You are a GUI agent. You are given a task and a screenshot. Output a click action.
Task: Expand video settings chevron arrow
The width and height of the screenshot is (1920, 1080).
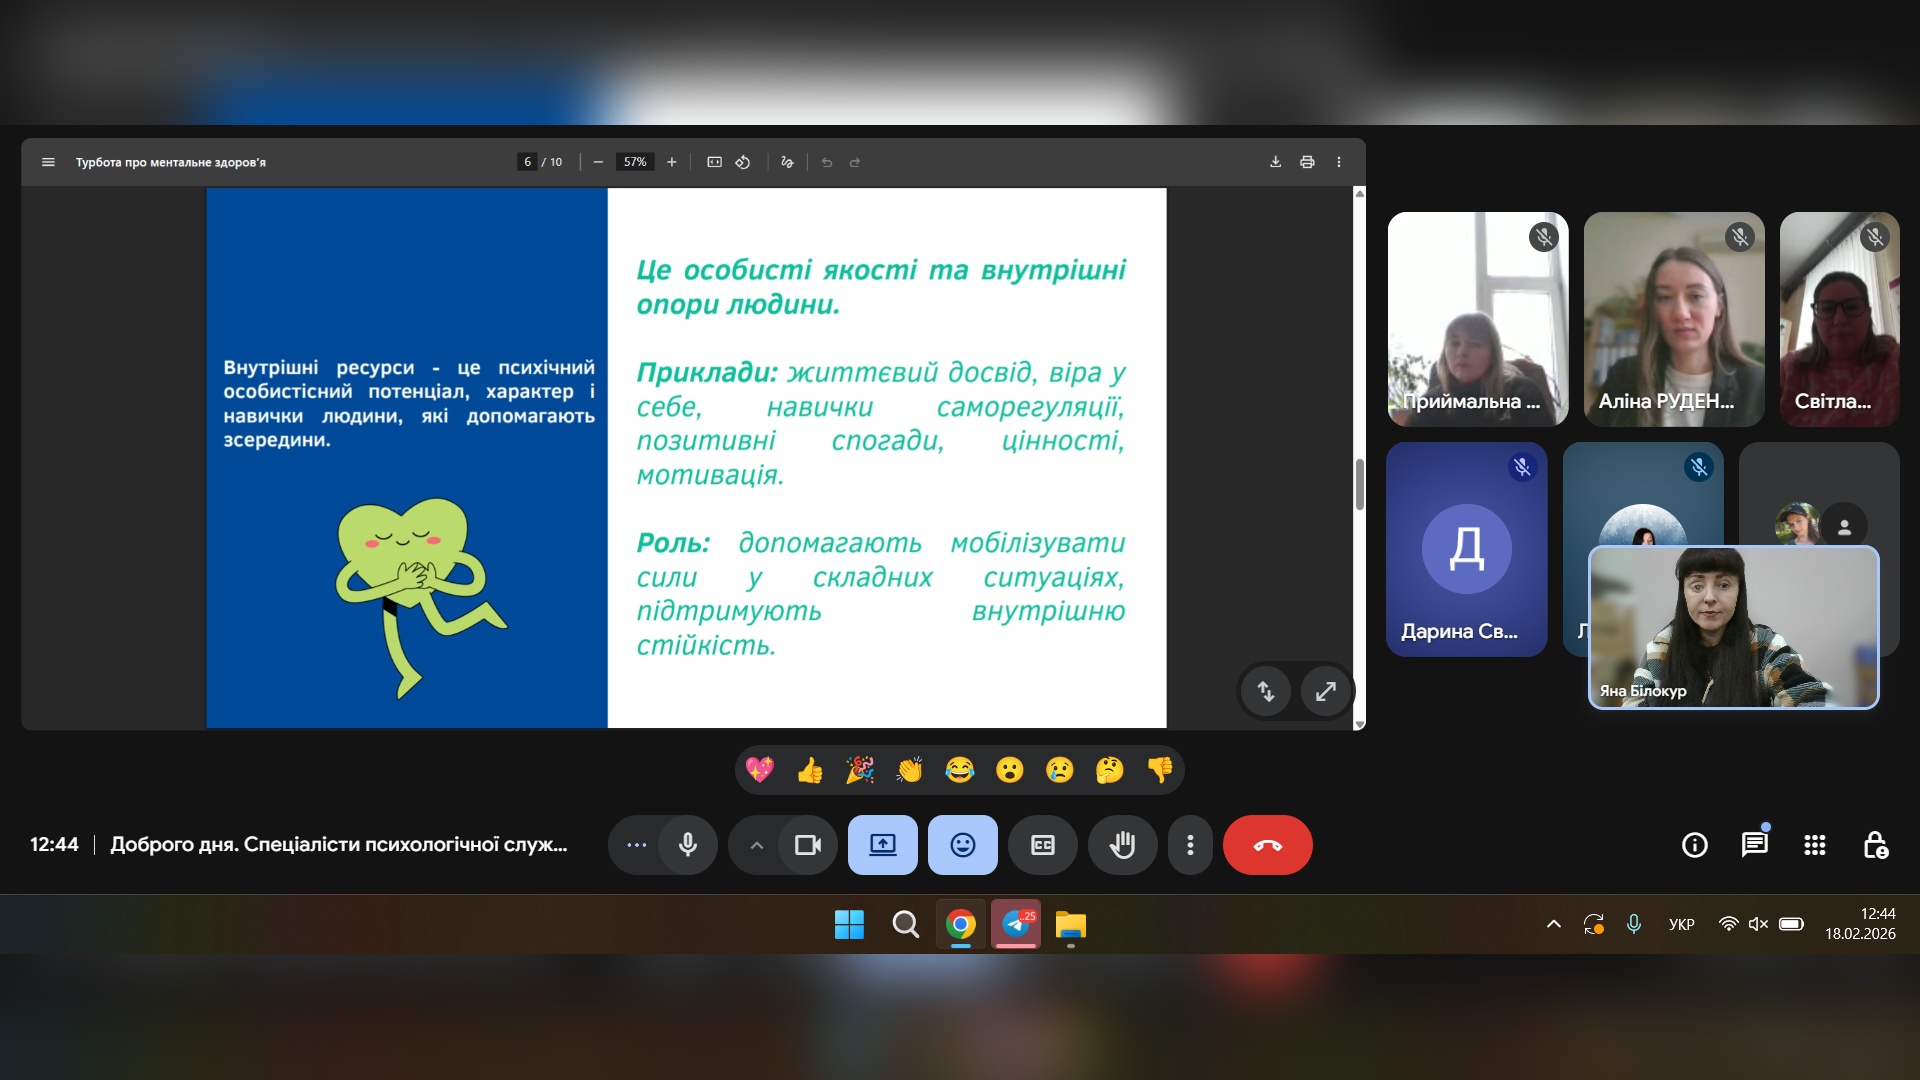tap(757, 845)
